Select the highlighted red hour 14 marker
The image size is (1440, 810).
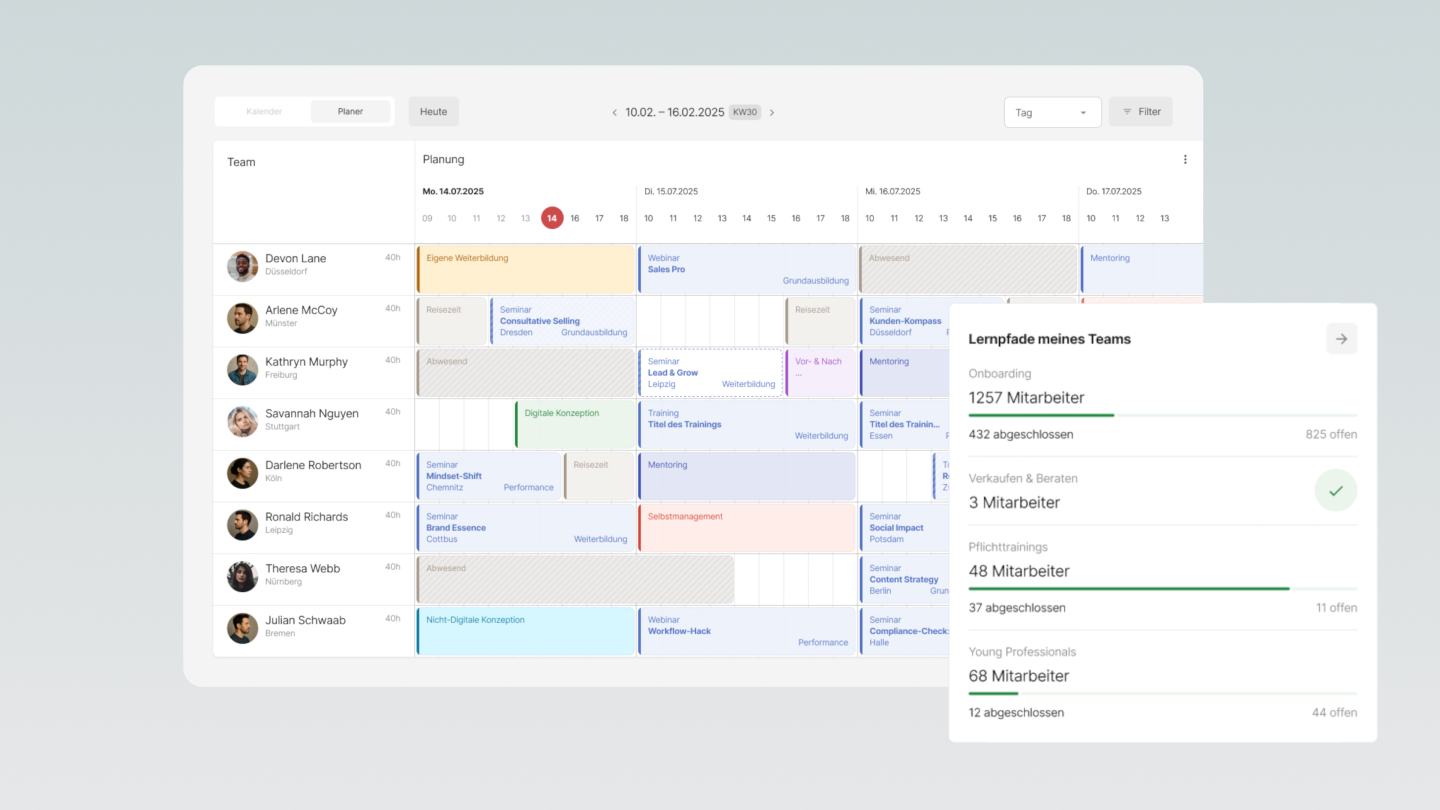[x=552, y=217]
